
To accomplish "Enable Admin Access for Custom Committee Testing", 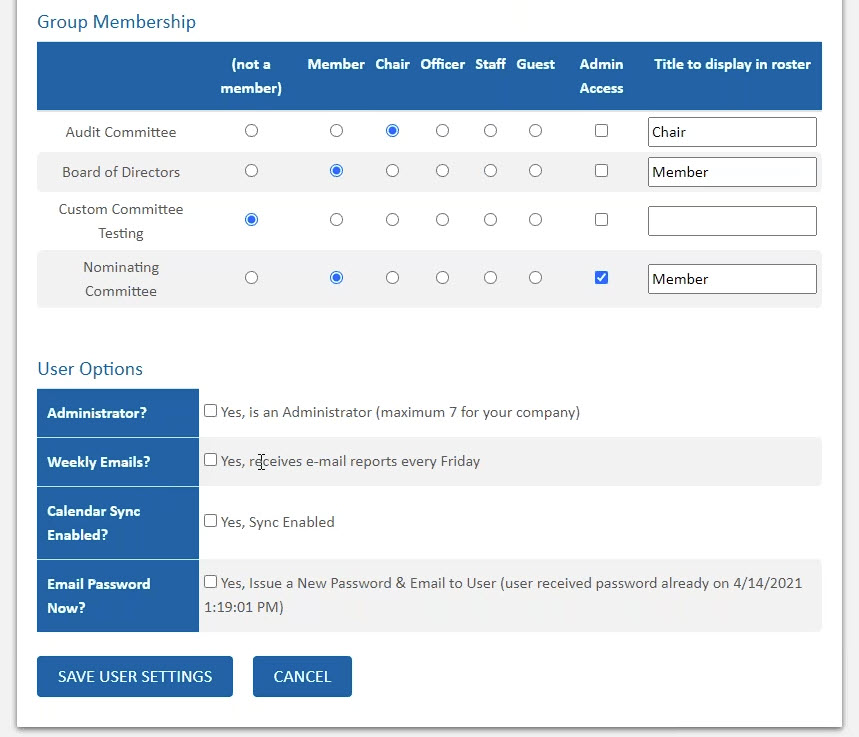I will pos(602,220).
